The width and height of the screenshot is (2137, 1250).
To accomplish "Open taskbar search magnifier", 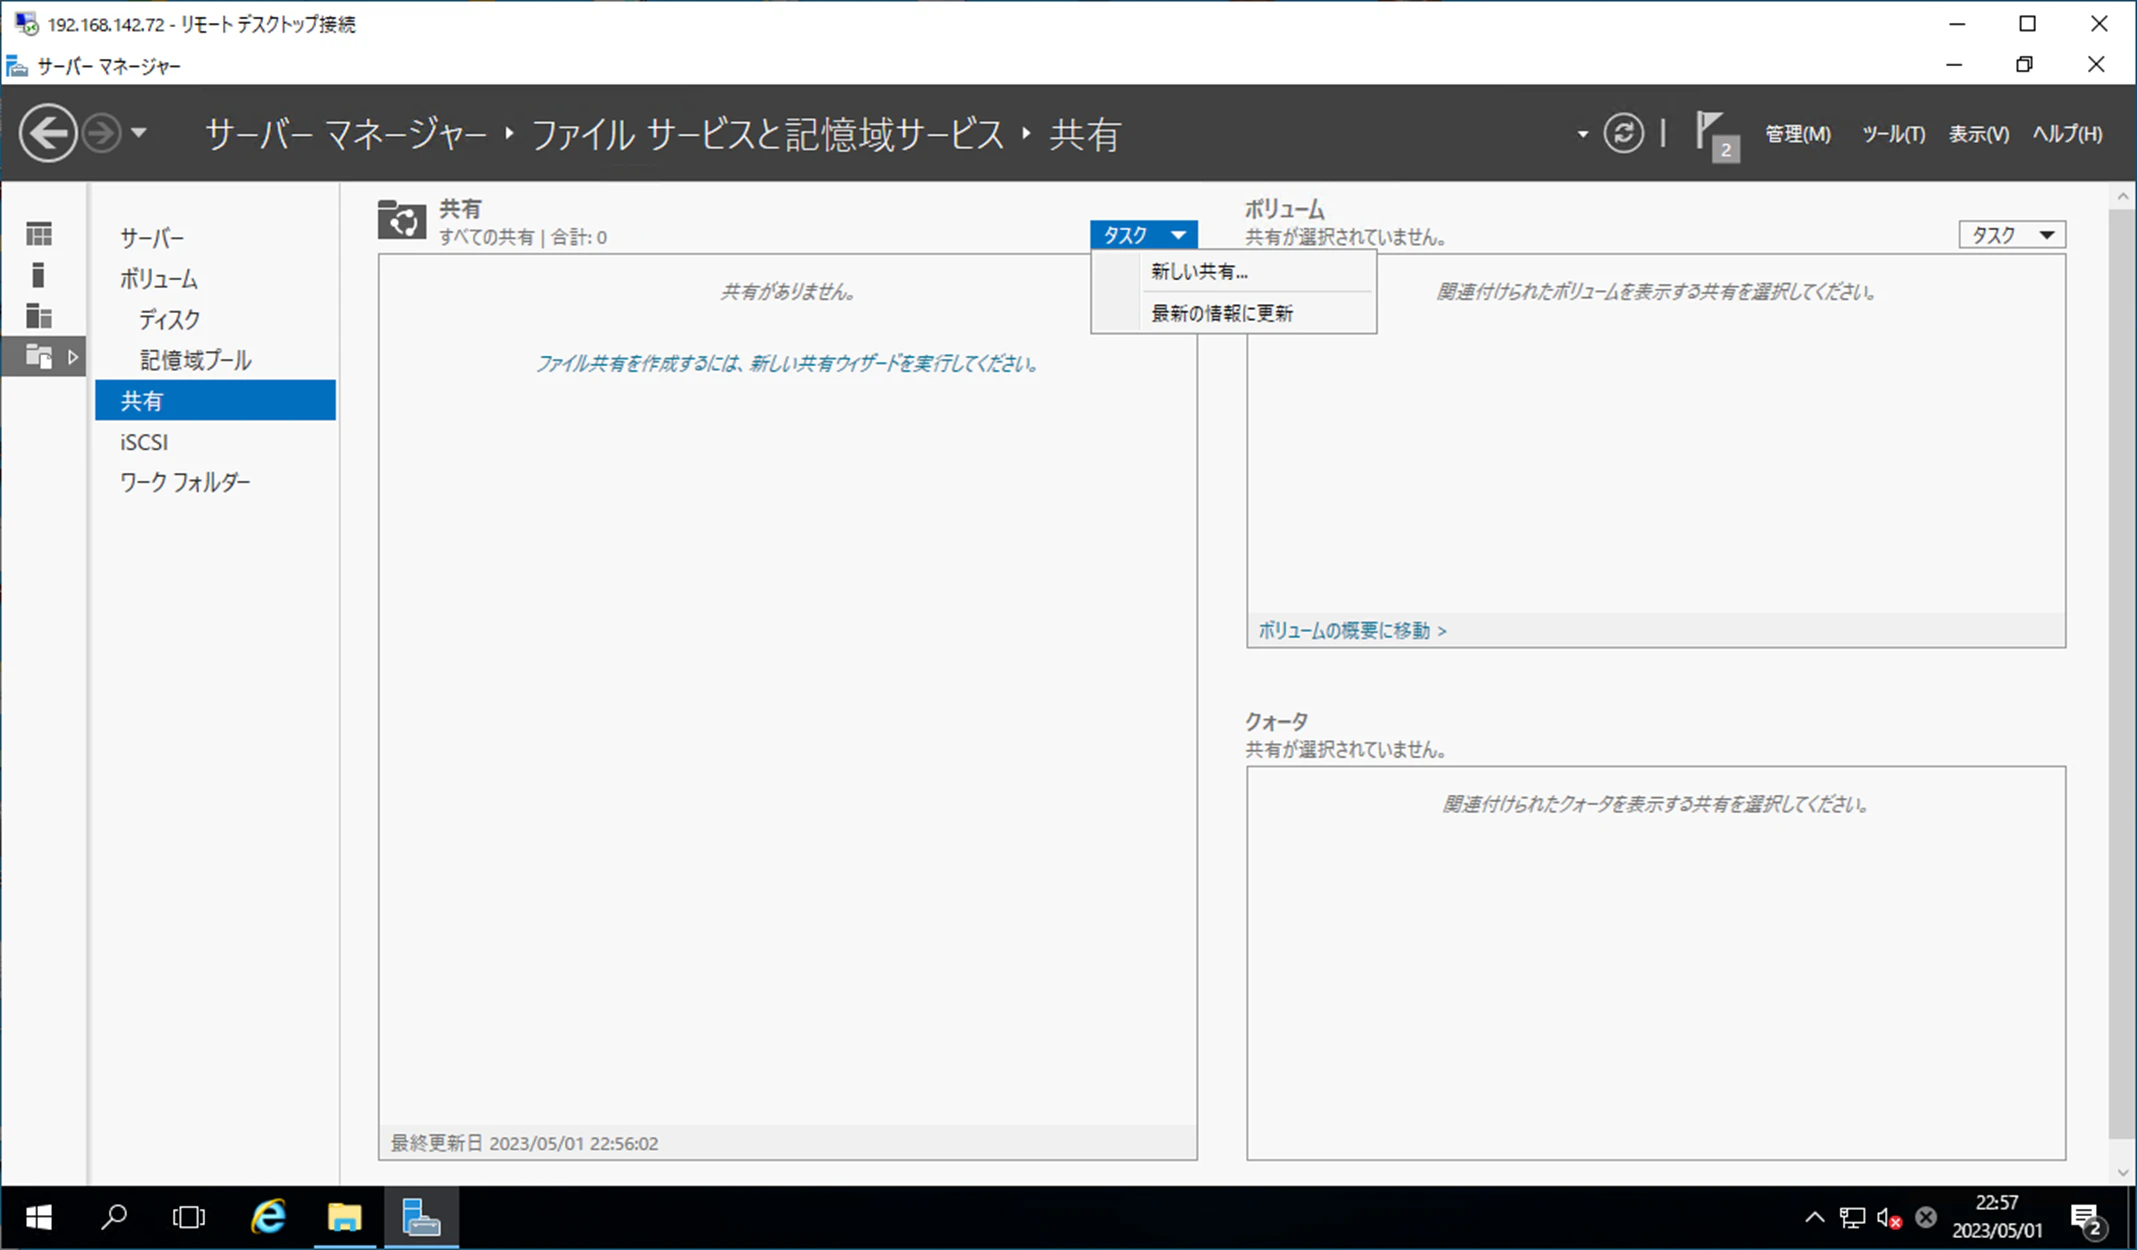I will (x=114, y=1217).
